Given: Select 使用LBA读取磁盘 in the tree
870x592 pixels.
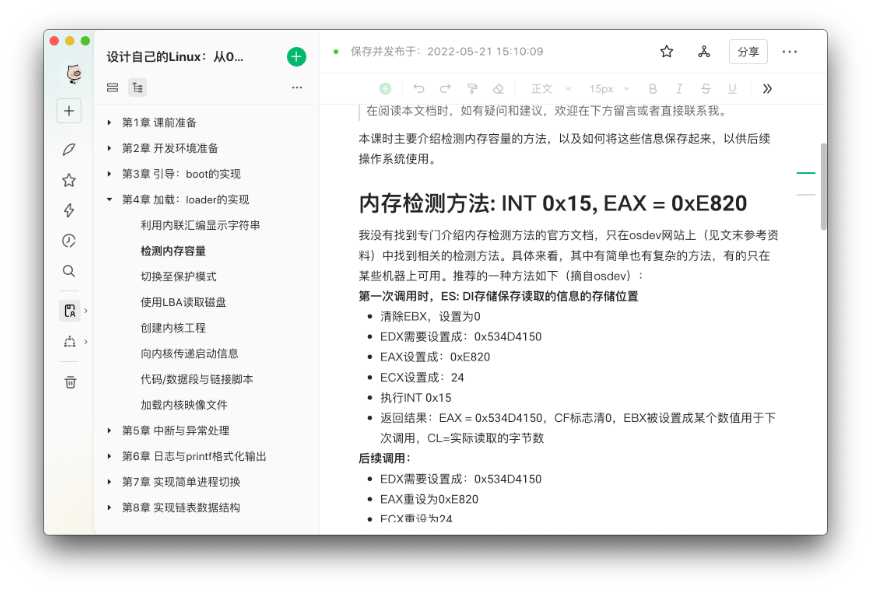Looking at the screenshot, I should [x=183, y=302].
